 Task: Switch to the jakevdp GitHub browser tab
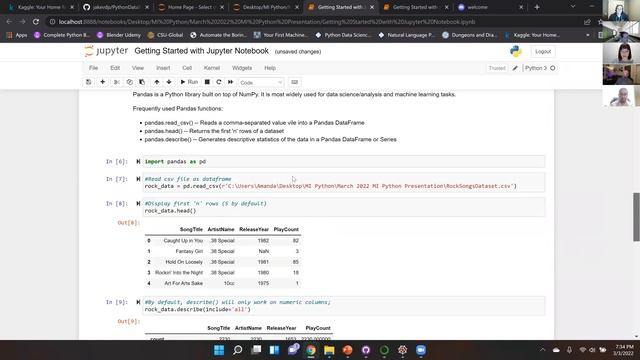click(116, 7)
